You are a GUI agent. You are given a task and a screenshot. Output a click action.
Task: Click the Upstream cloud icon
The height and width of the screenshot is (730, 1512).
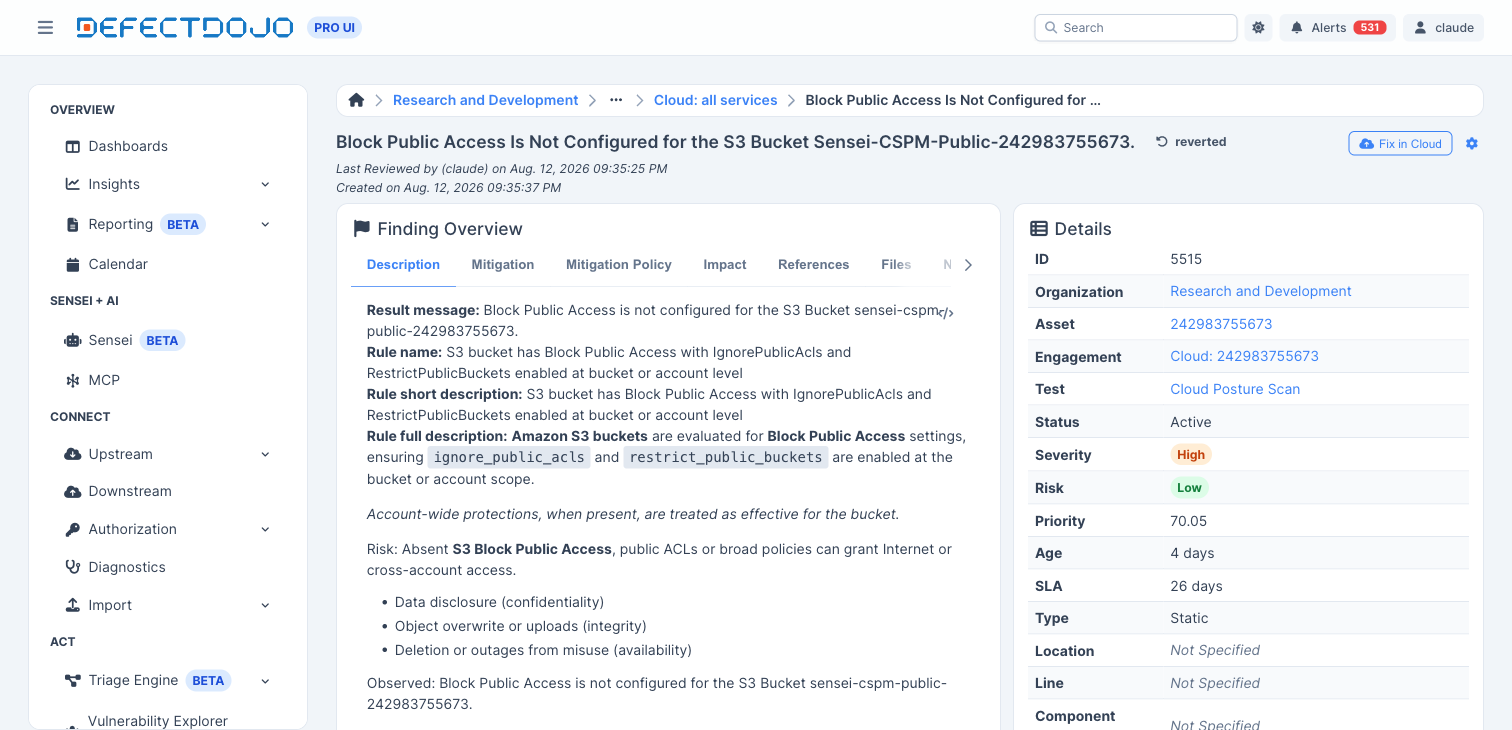[x=72, y=454]
